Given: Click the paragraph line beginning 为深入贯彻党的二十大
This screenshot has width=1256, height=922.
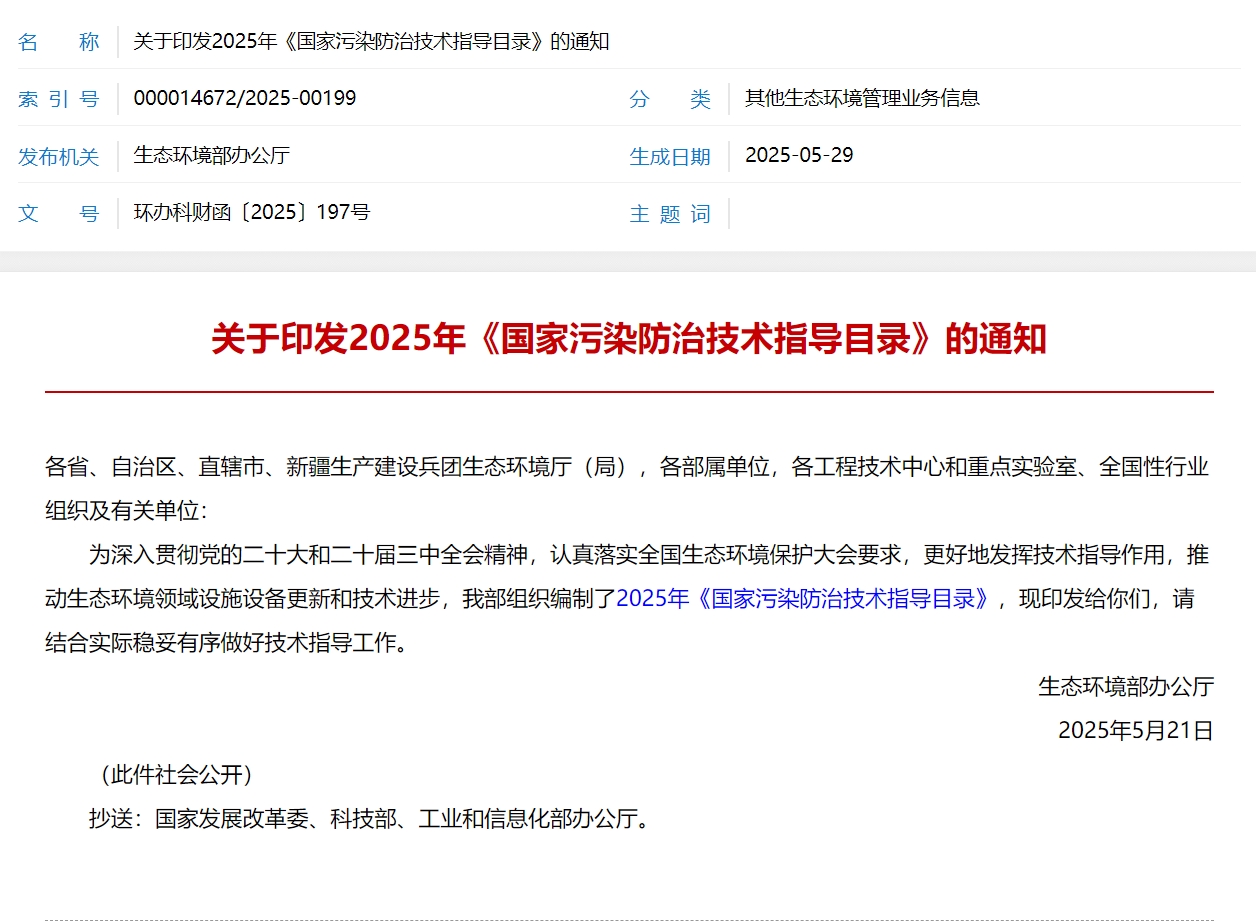Looking at the screenshot, I should pos(649,555).
